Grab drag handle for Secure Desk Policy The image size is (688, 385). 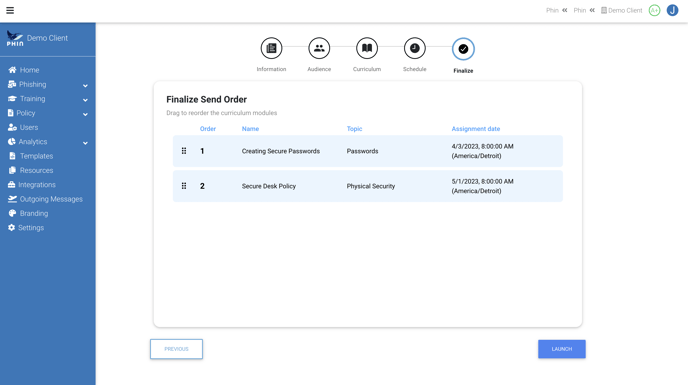[x=184, y=186]
